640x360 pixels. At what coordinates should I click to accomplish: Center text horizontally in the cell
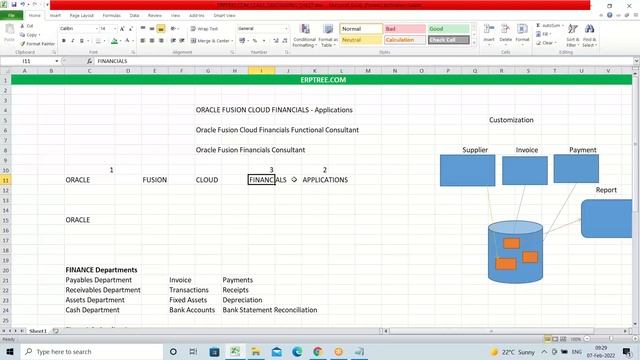[x=152, y=41]
